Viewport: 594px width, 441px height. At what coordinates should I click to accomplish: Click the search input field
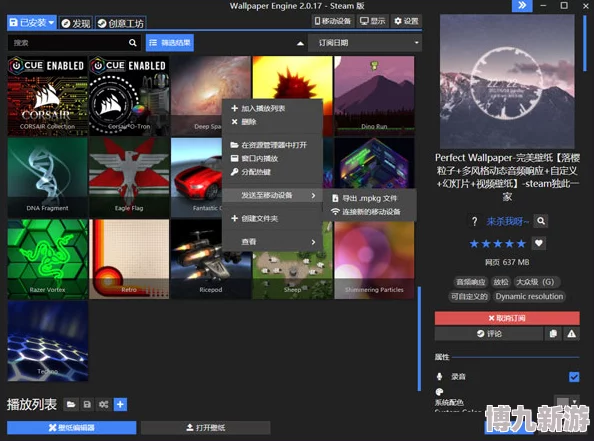(x=67, y=43)
